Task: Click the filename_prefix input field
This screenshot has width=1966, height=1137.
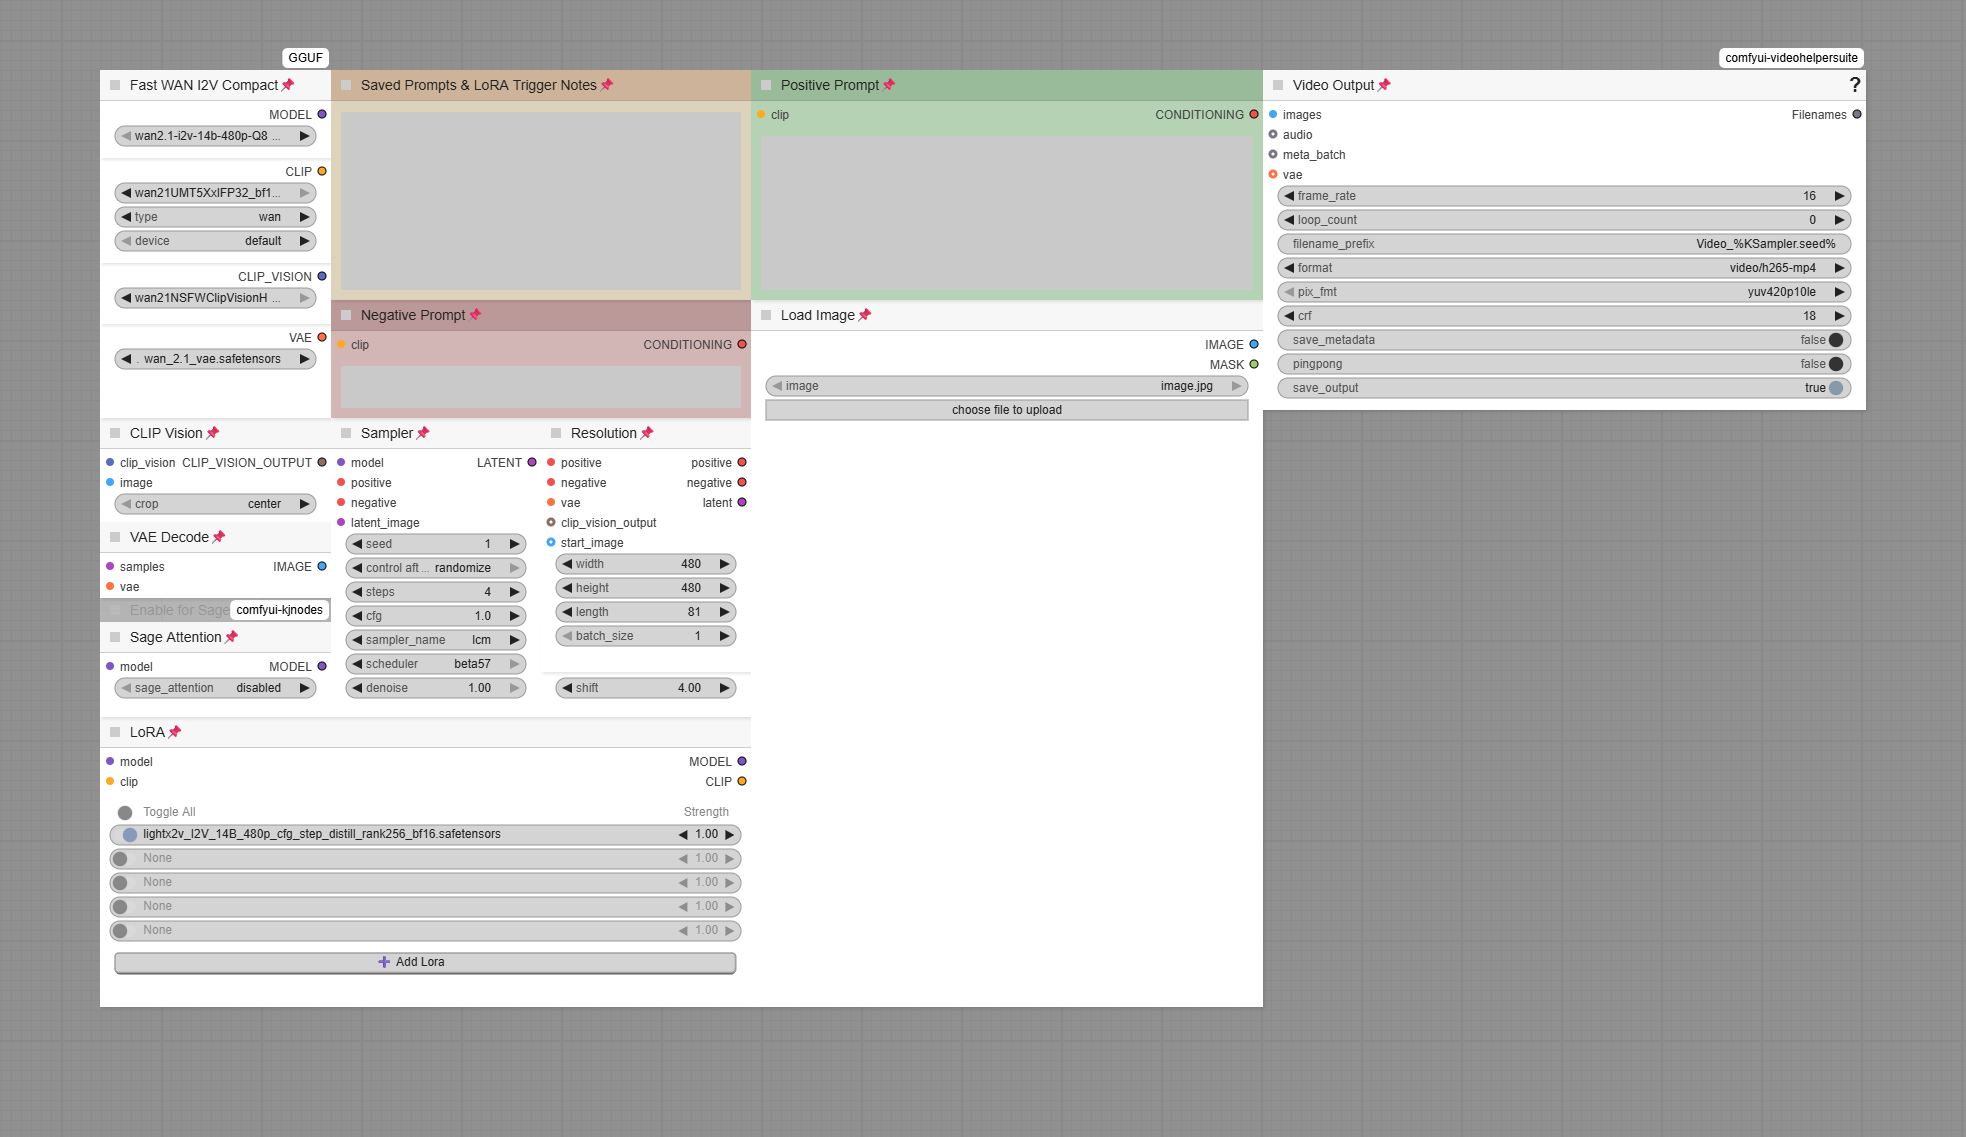Action: [1563, 244]
